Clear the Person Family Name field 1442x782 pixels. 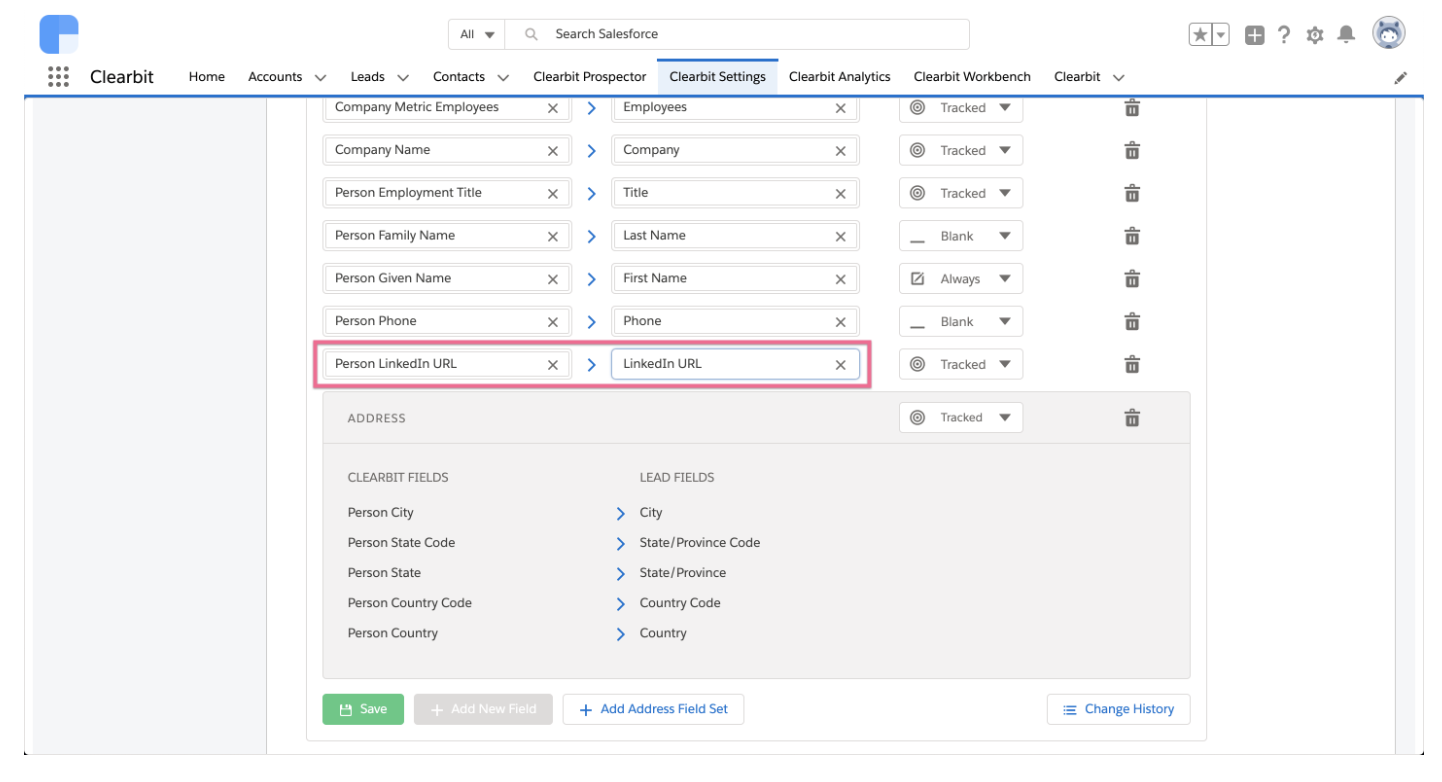[552, 237]
